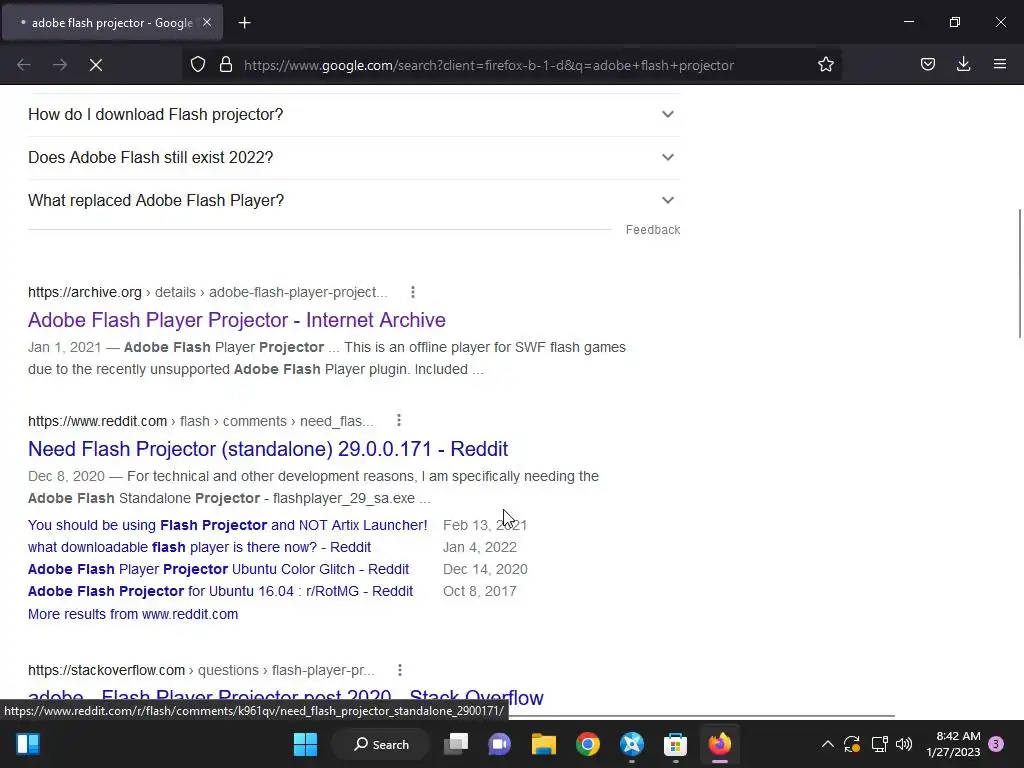The image size is (1024, 768).
Task: Click the page vertical scrollbar
Action: (1019, 273)
